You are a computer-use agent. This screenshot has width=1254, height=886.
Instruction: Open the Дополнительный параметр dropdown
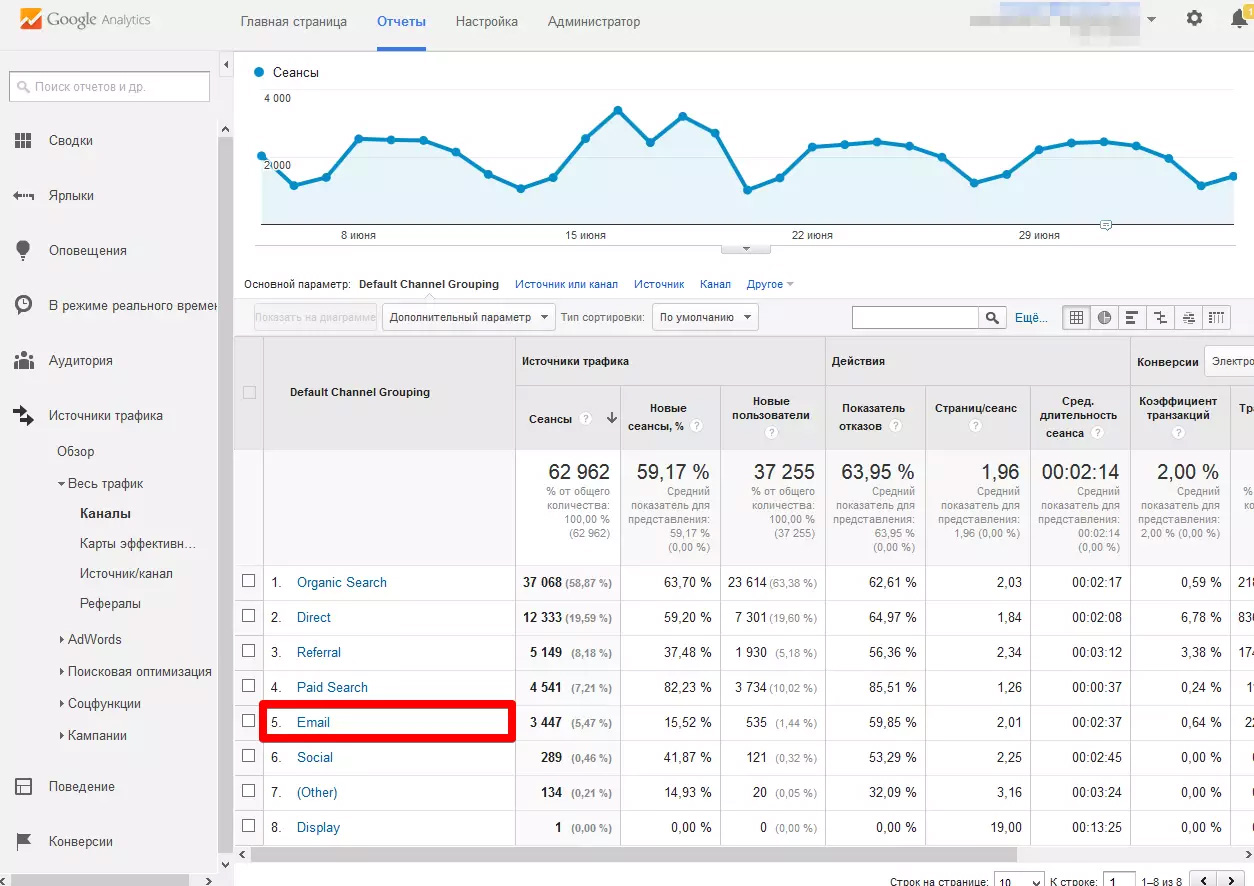click(x=468, y=317)
